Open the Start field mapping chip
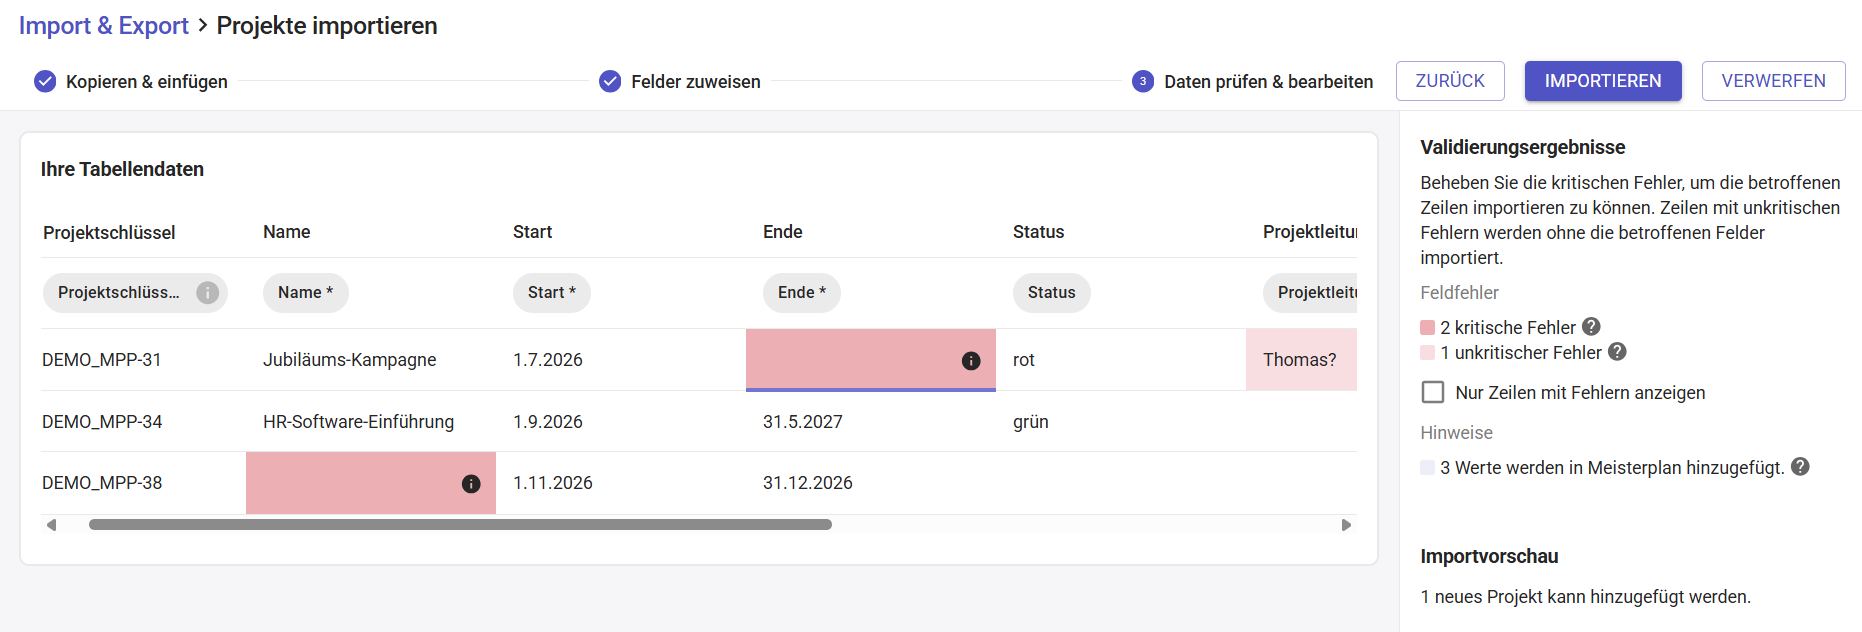This screenshot has height=632, width=1862. tap(552, 293)
